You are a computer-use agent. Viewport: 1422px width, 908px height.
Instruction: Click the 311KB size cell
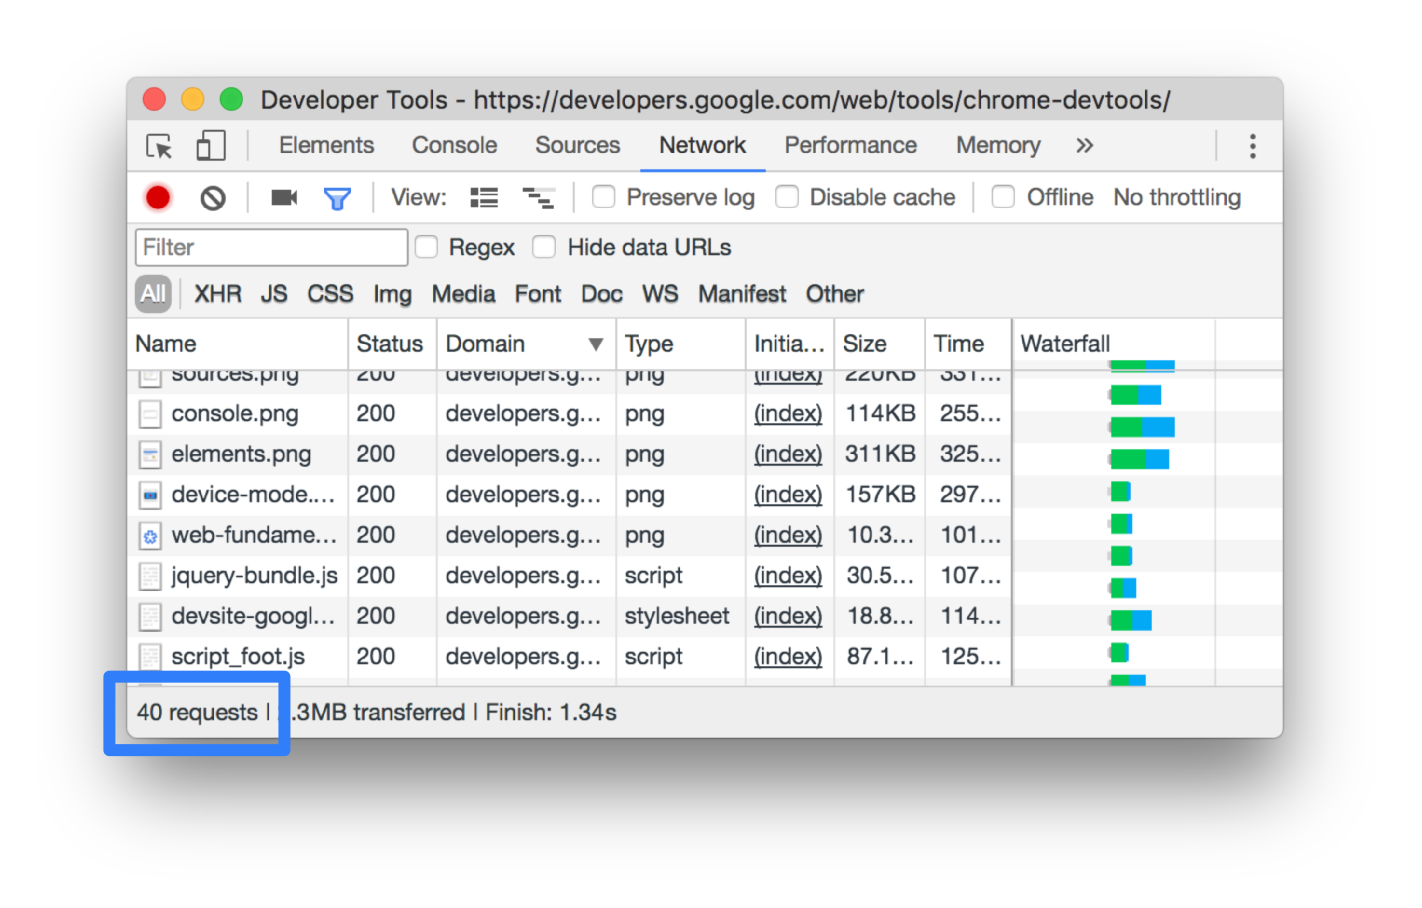pyautogui.click(x=880, y=455)
